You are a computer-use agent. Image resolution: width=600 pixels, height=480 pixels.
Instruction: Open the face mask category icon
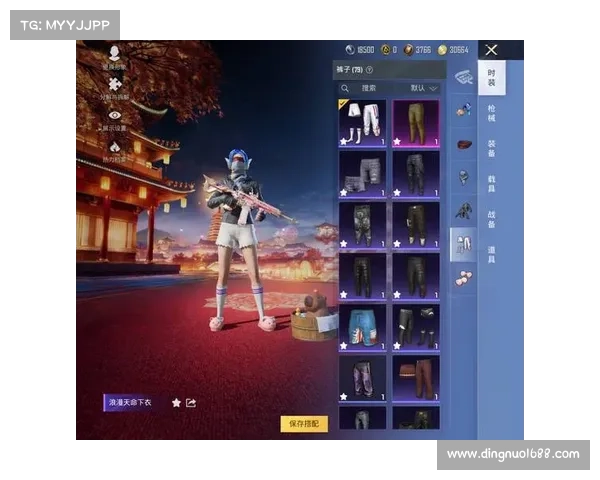464,178
